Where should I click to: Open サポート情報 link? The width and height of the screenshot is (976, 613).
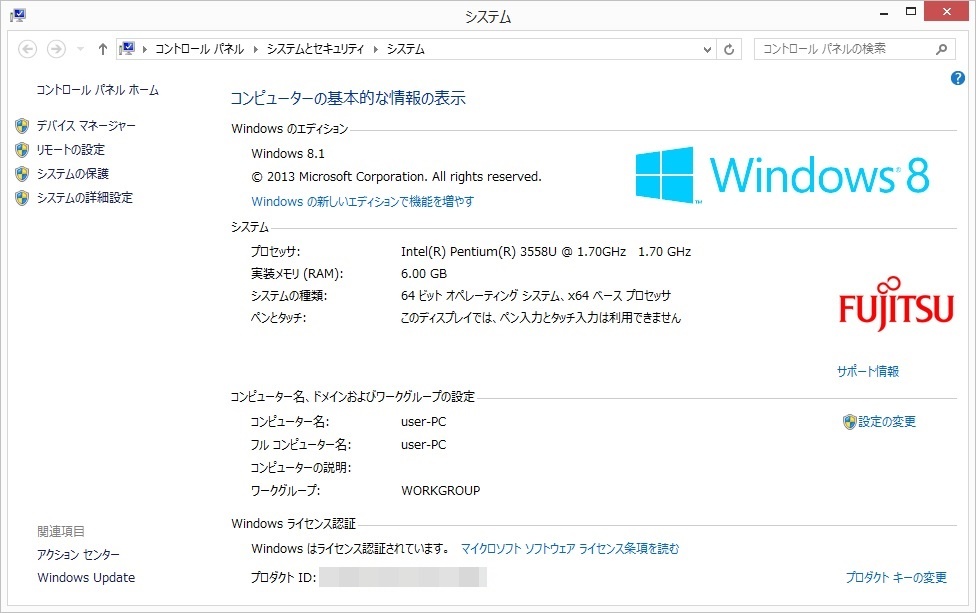[x=868, y=372]
